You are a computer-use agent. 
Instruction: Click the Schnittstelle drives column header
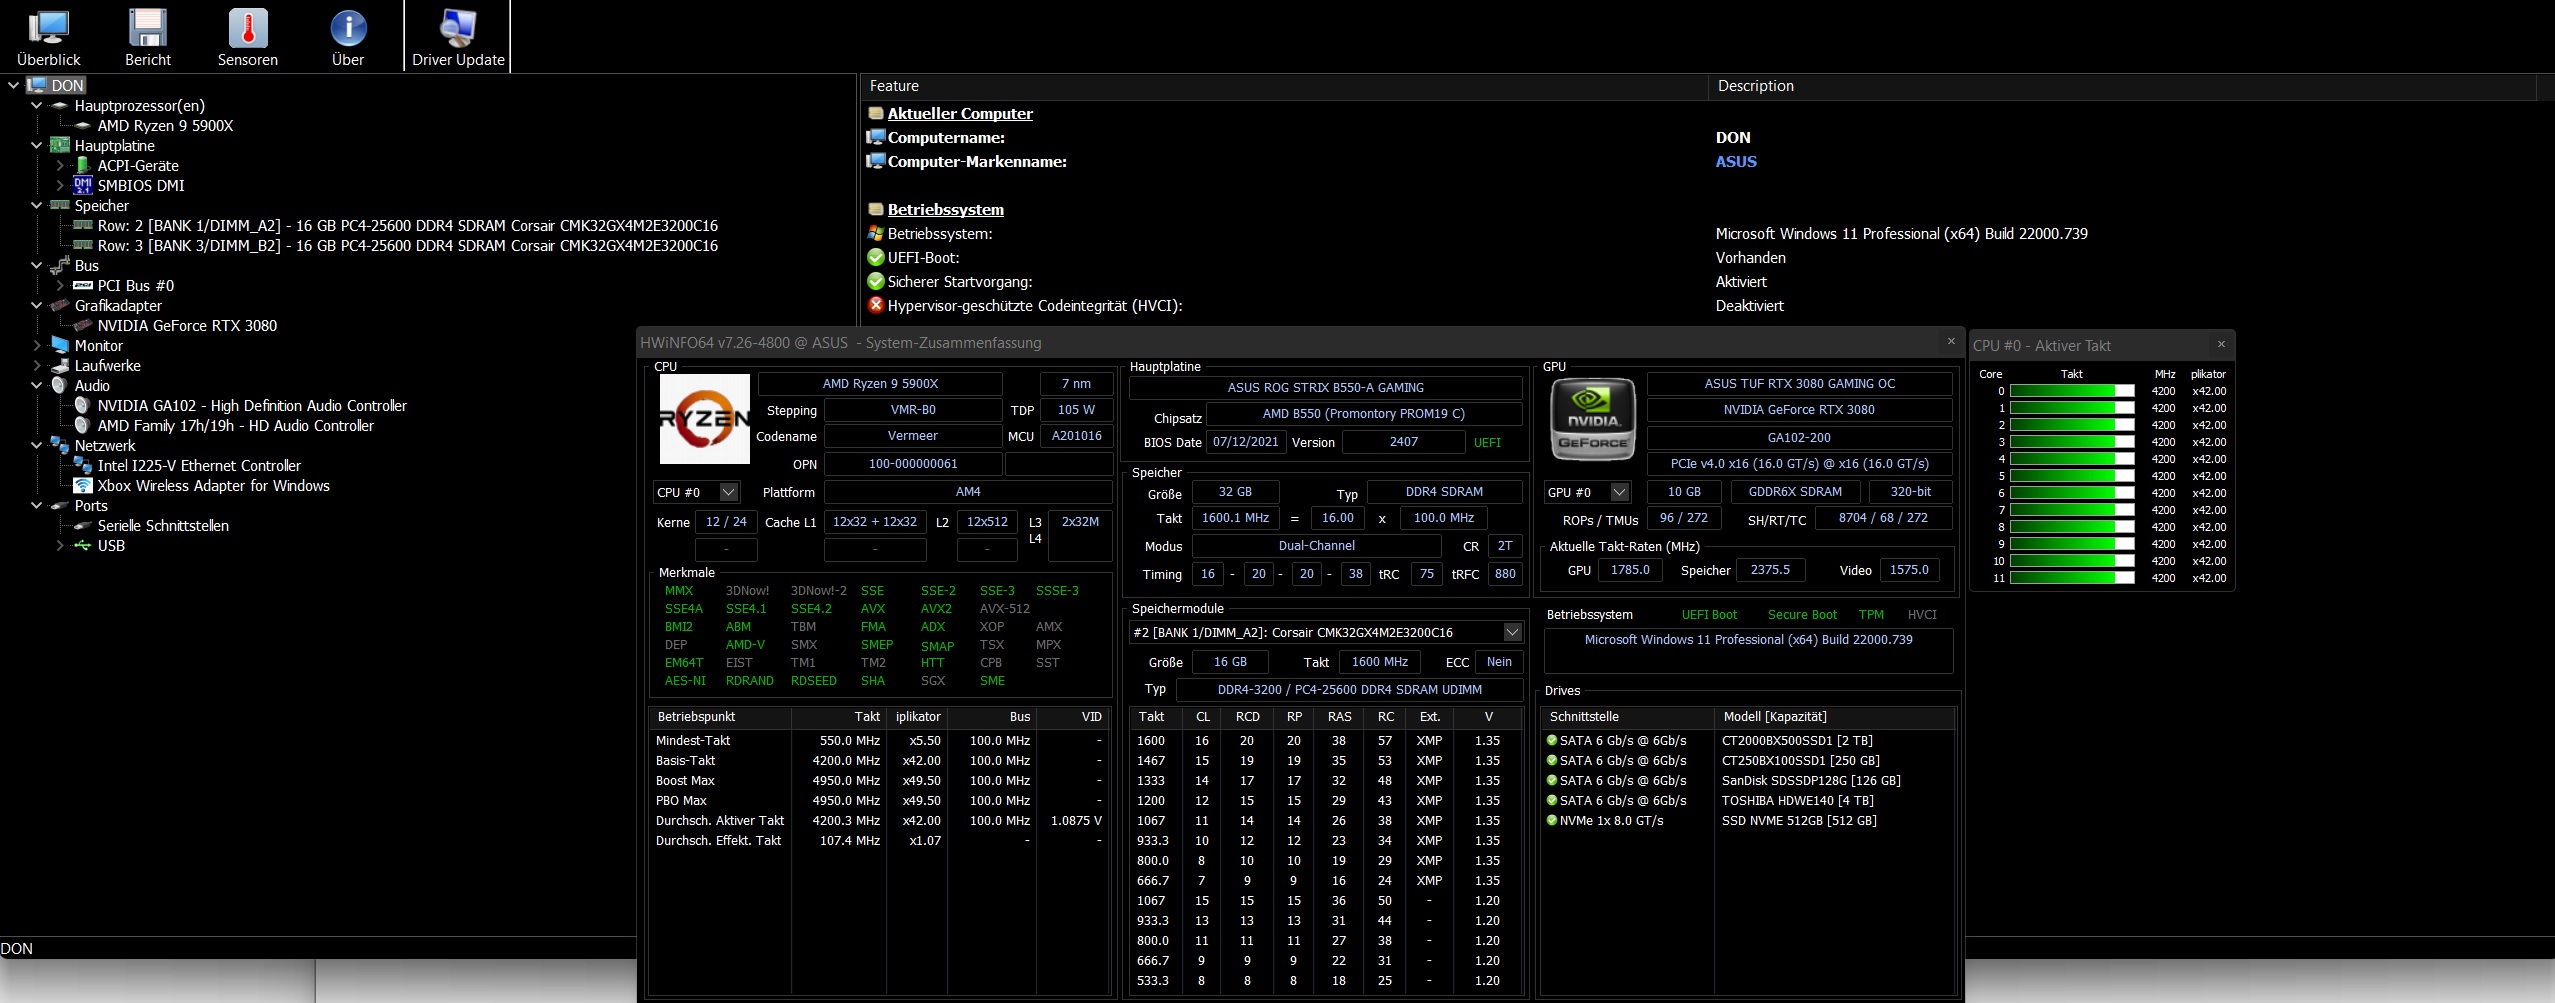click(1628, 717)
